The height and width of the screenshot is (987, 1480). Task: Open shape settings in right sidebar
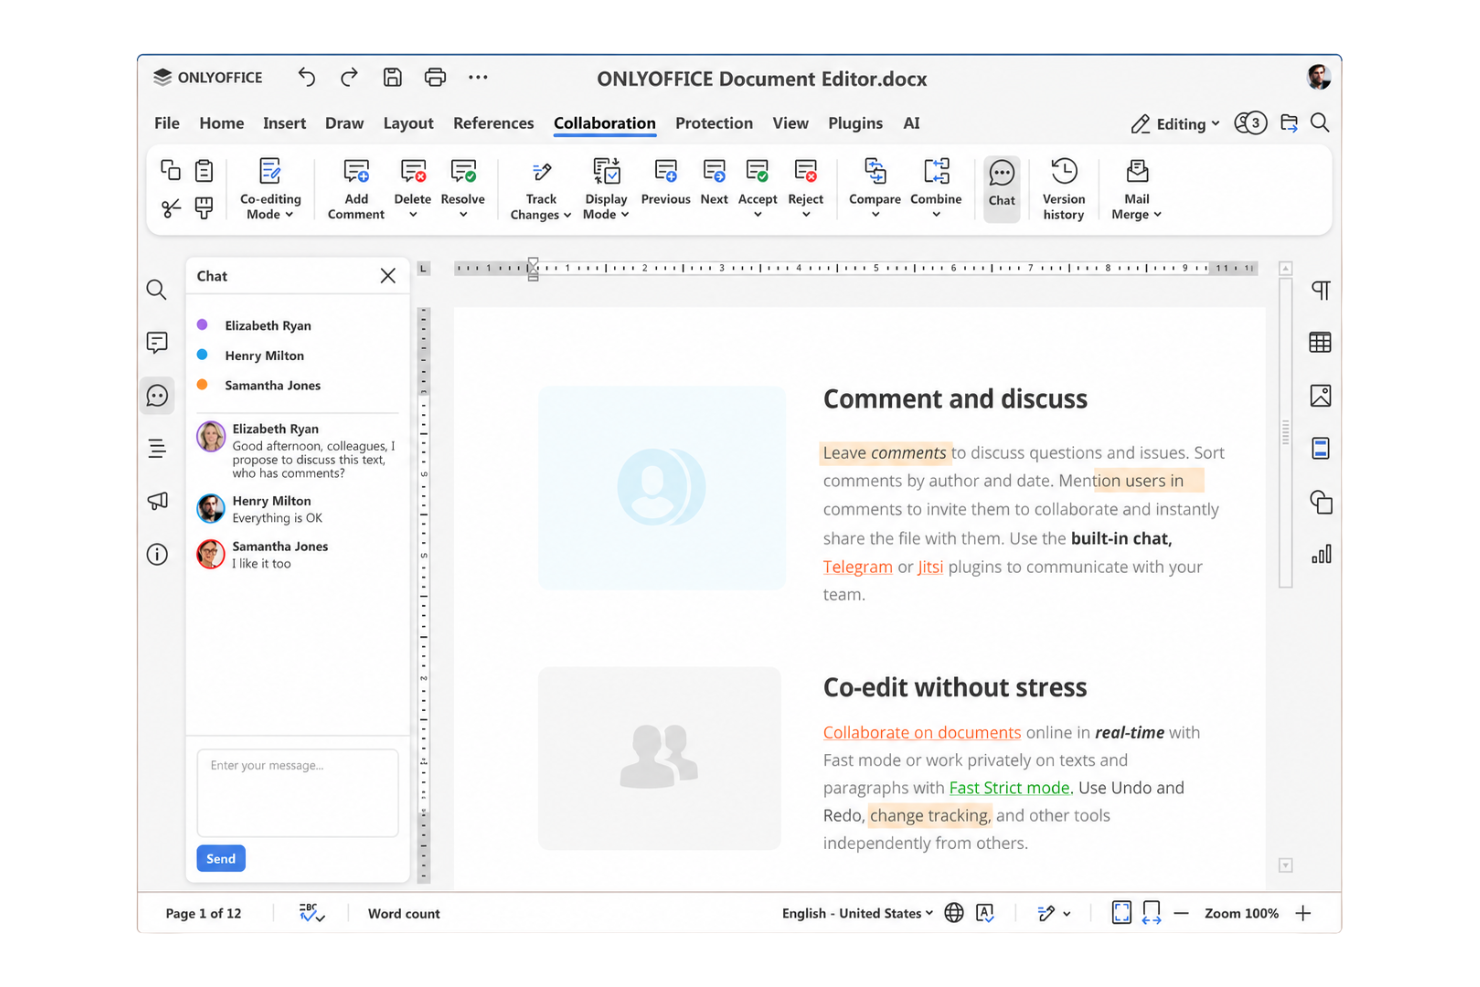point(1321,502)
